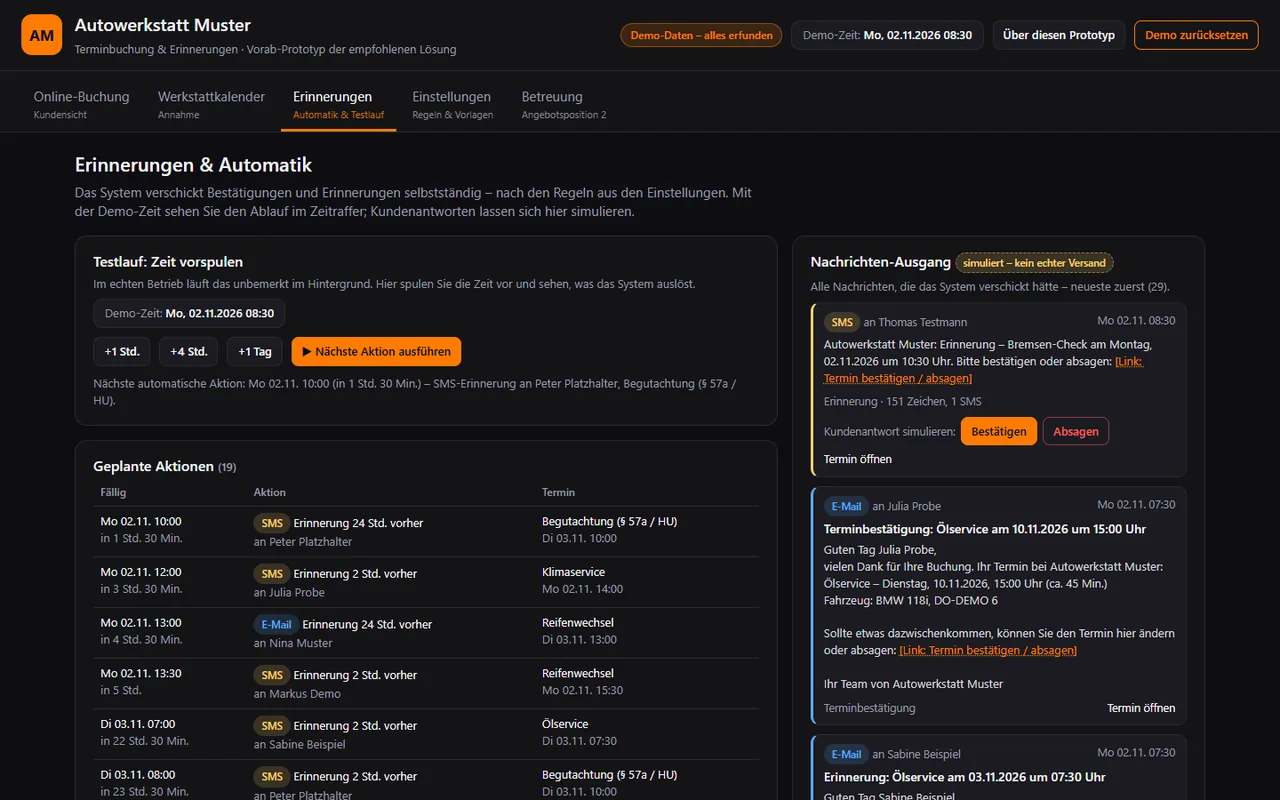Screen dimensions: 1280x800
Task: Click the orange AM logo badge
Action: click(42, 35)
